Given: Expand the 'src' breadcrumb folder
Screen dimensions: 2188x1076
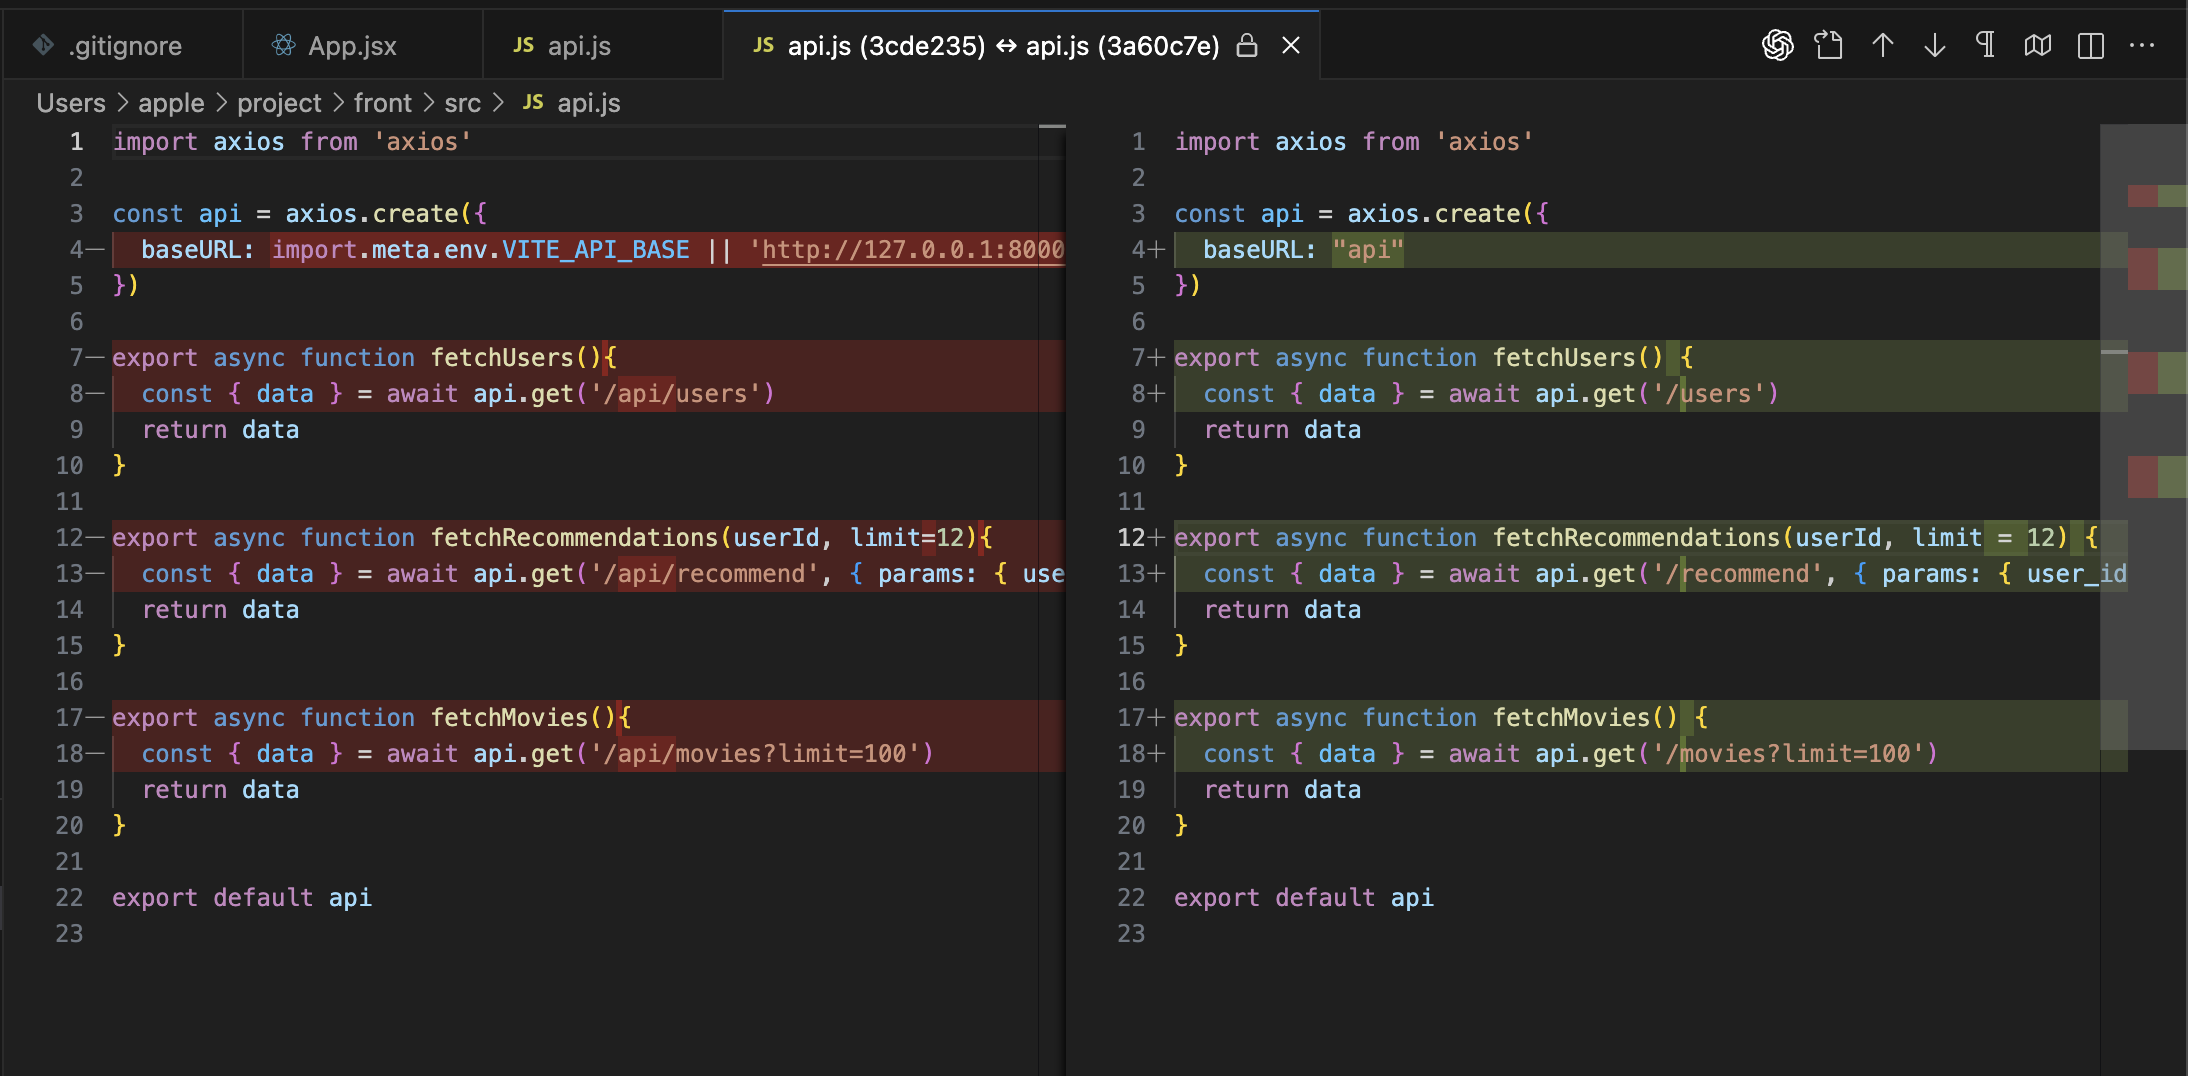Looking at the screenshot, I should [x=462, y=103].
